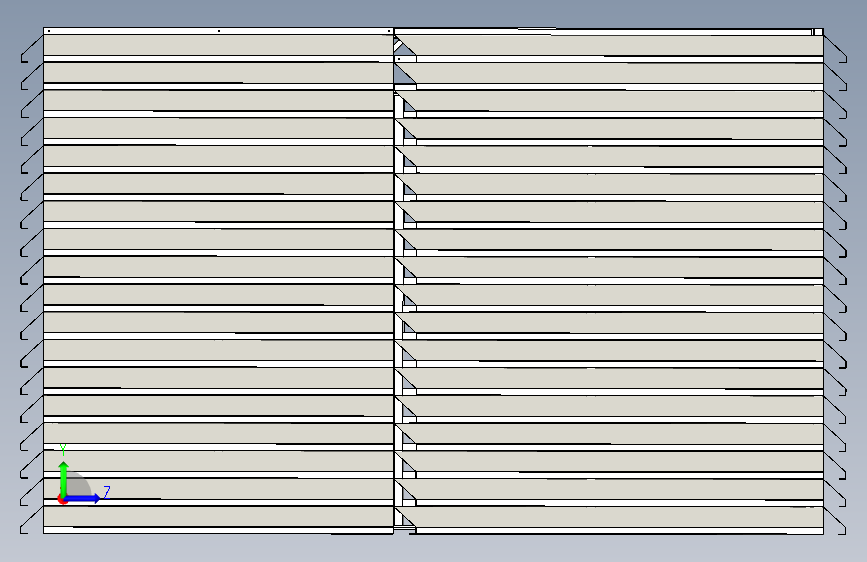Click the blue Z axis arrow
The image size is (867, 562).
pyautogui.click(x=83, y=498)
